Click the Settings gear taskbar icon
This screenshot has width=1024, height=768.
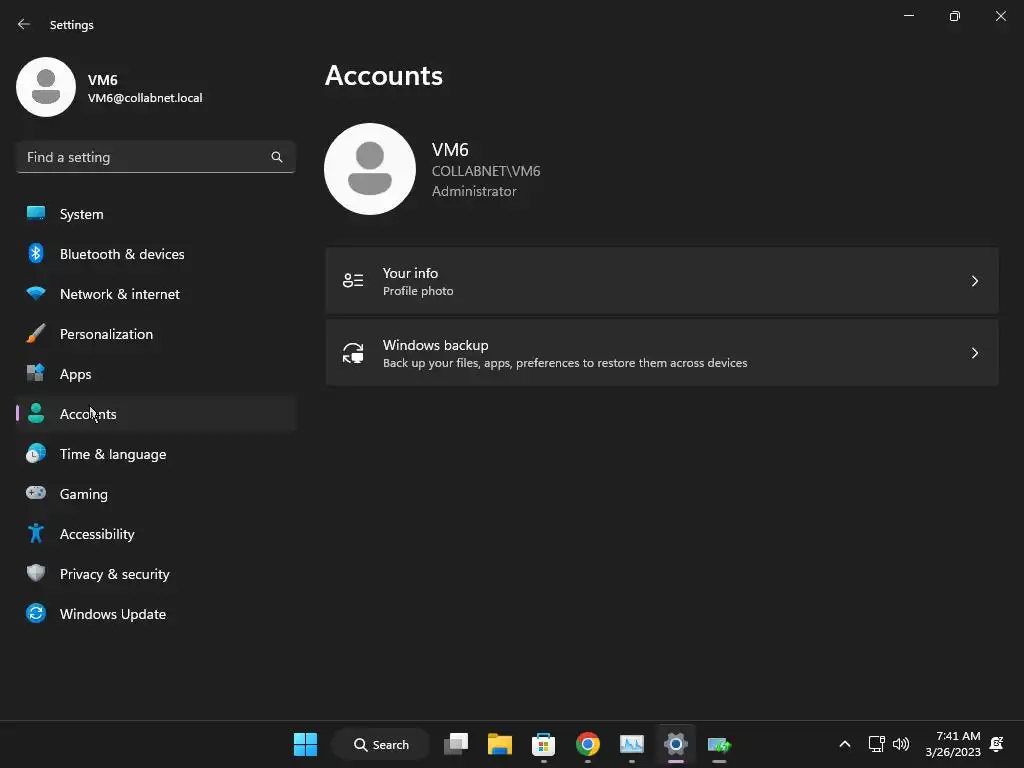click(x=675, y=744)
